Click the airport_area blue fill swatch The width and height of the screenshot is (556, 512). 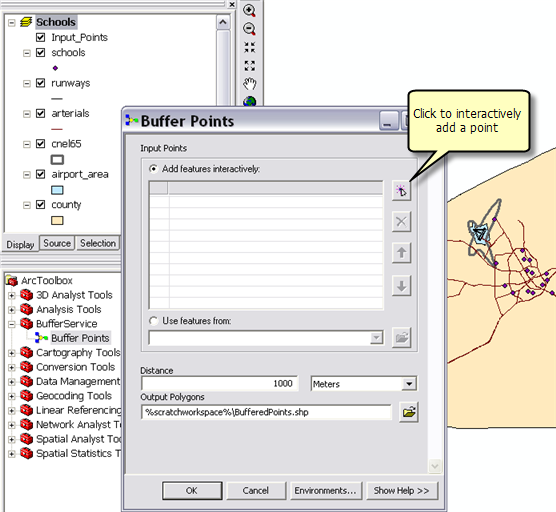pos(57,190)
